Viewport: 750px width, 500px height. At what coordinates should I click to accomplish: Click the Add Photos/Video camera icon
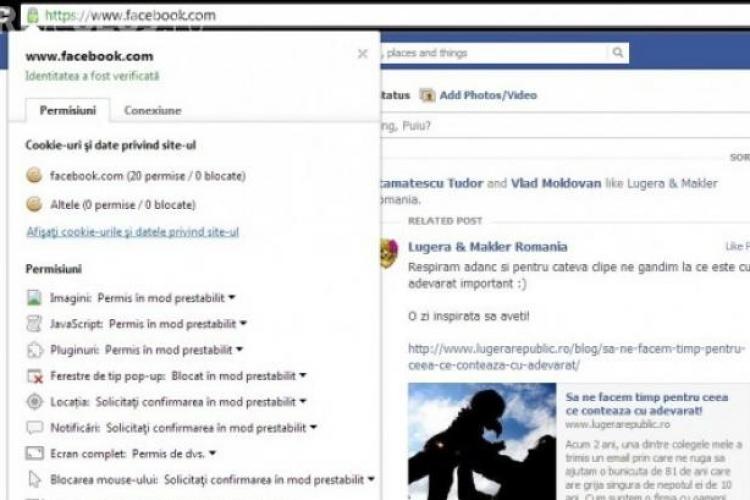pyautogui.click(x=428, y=95)
